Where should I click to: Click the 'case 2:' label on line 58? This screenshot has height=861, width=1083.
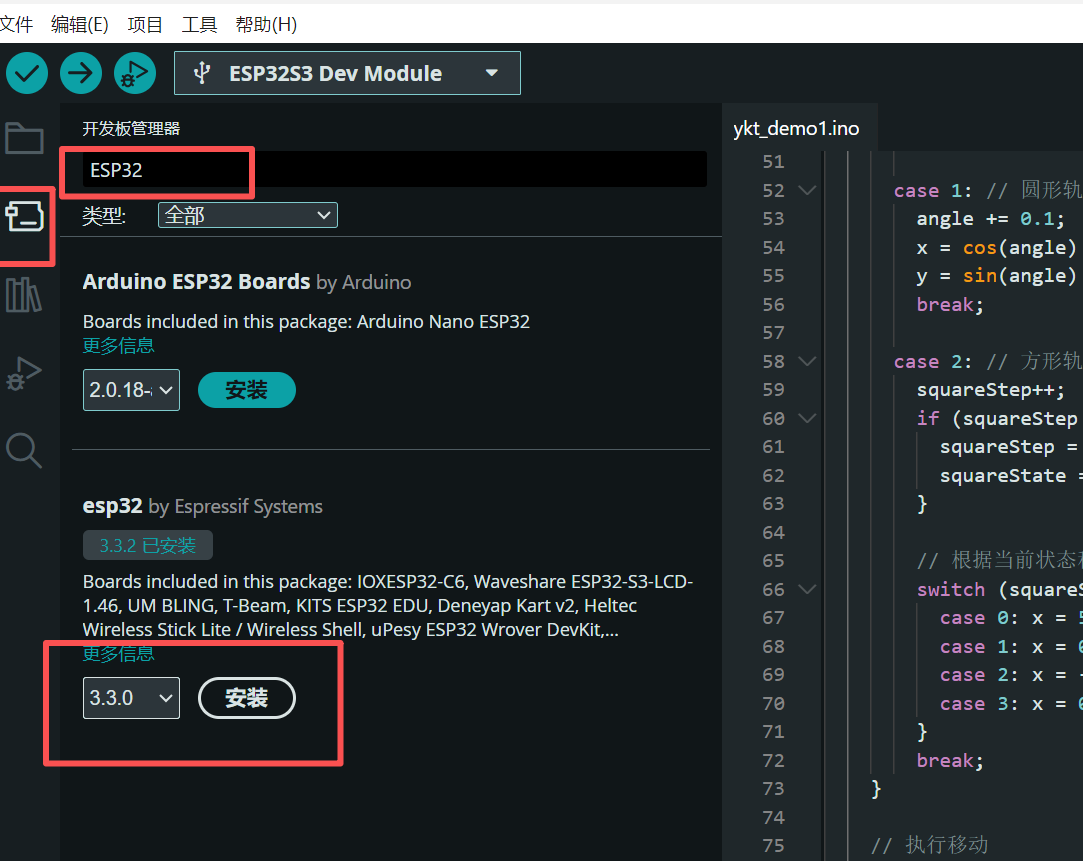933,362
